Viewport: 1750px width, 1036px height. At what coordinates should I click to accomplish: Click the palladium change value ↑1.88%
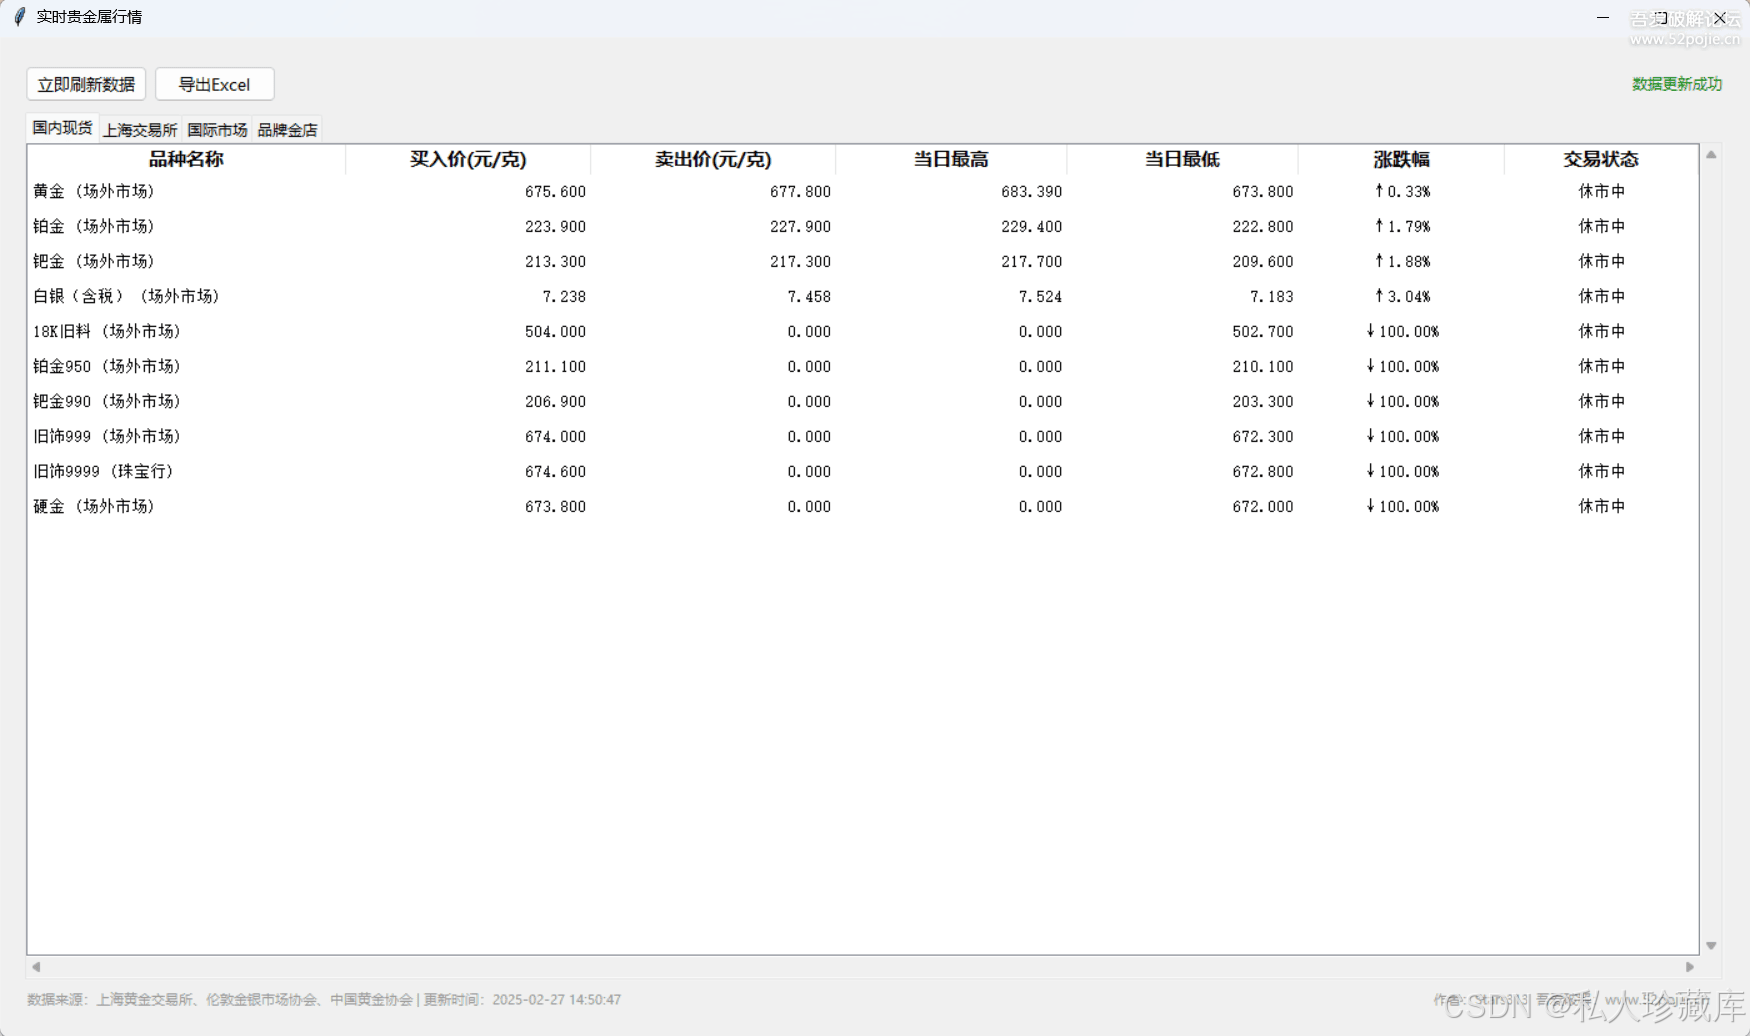click(1402, 261)
